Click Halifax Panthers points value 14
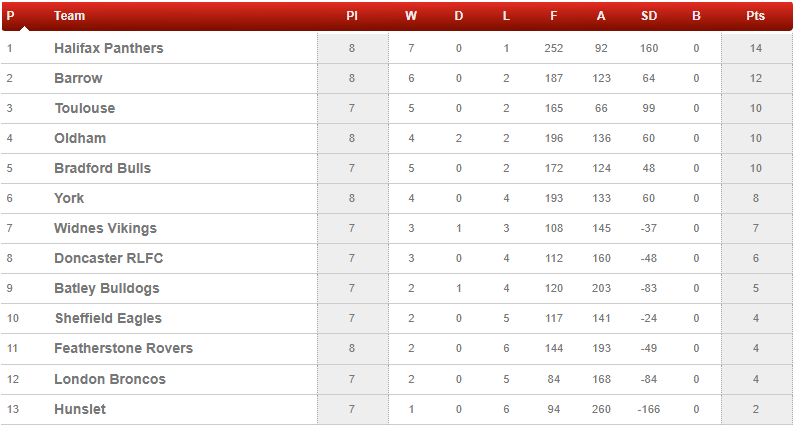796x430 pixels. [756, 48]
